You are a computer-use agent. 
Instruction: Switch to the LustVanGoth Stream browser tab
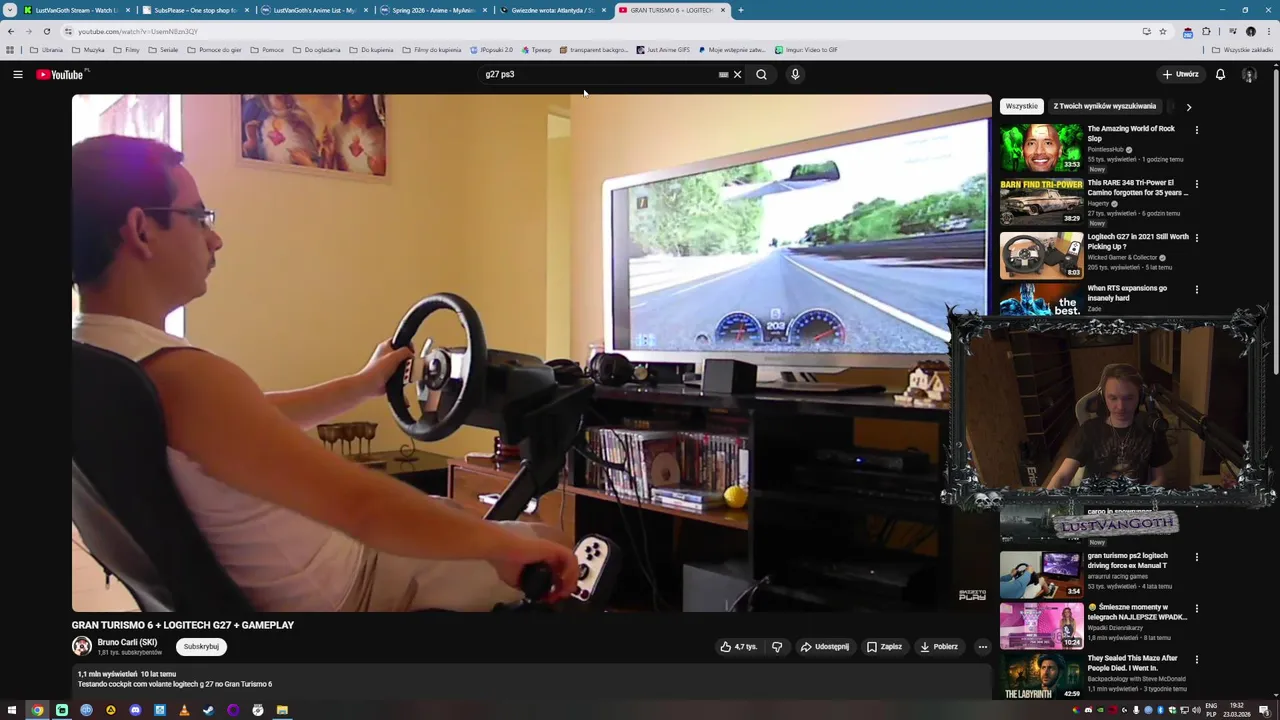(x=76, y=10)
